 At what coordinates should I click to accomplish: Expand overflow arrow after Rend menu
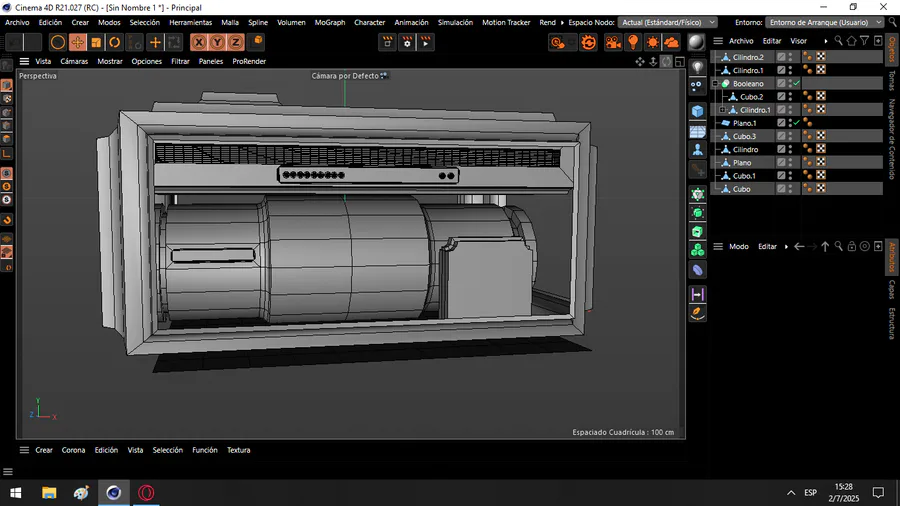pyautogui.click(x=562, y=22)
